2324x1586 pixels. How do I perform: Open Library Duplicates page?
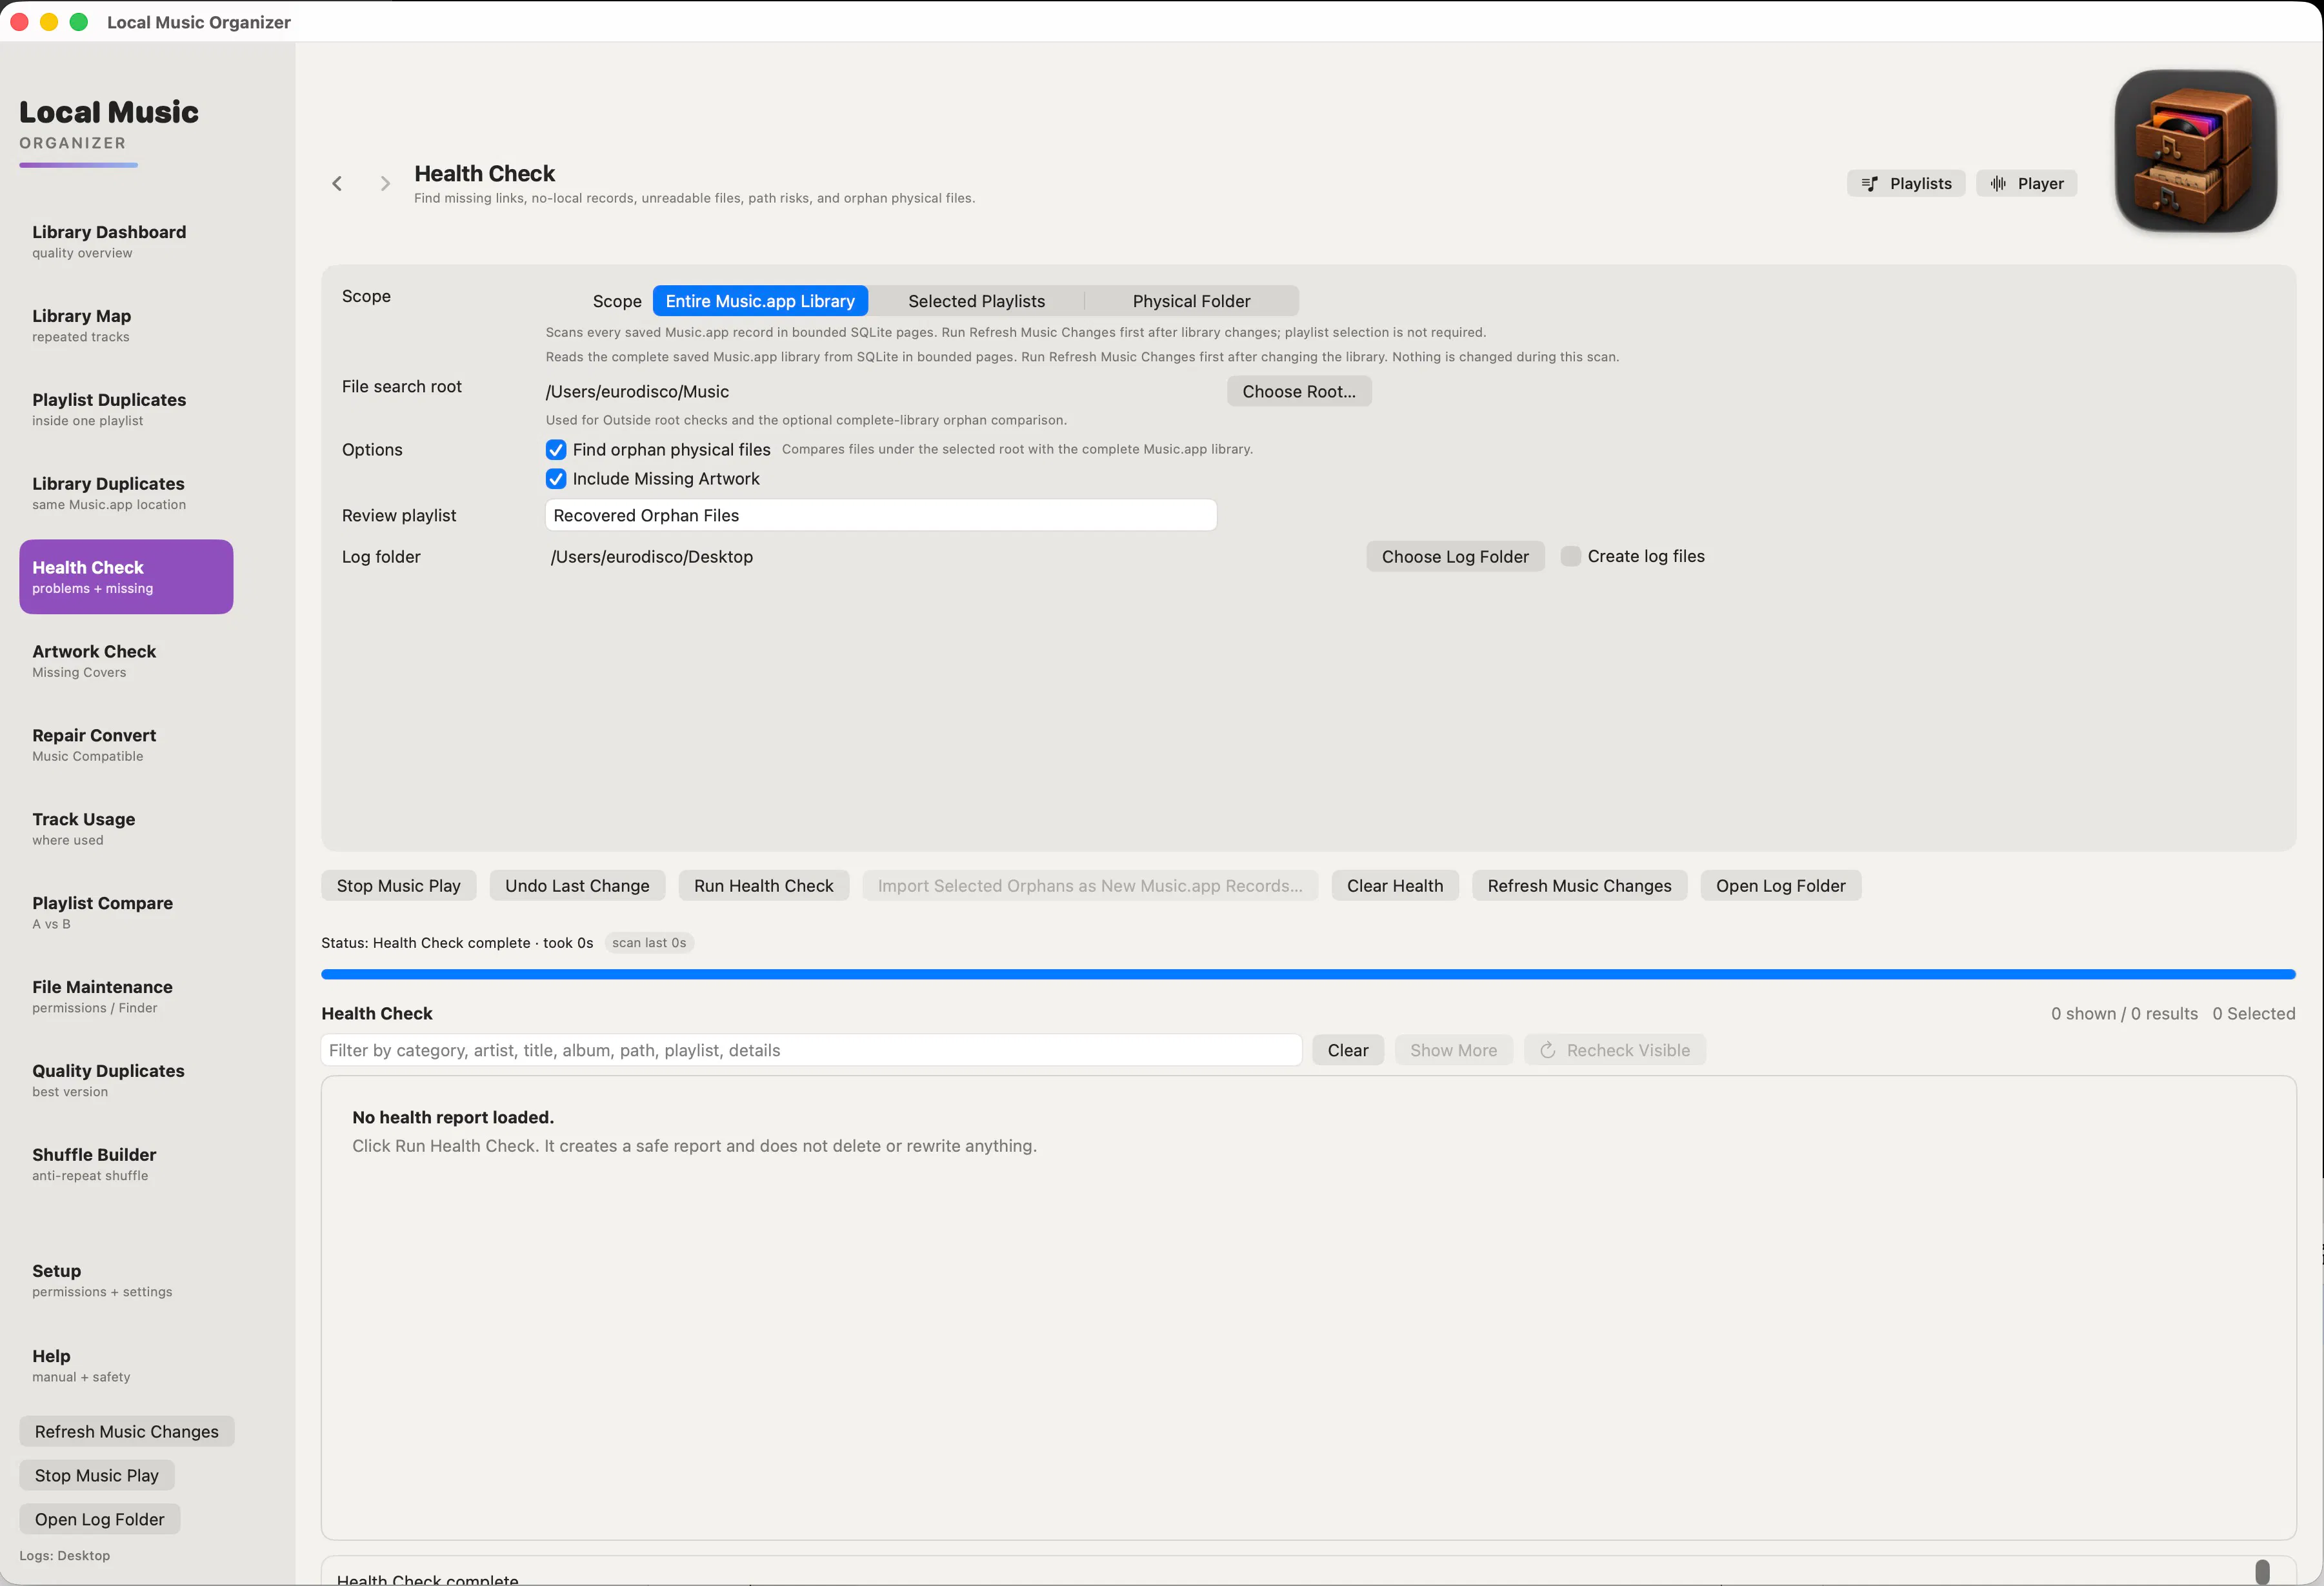(x=126, y=493)
